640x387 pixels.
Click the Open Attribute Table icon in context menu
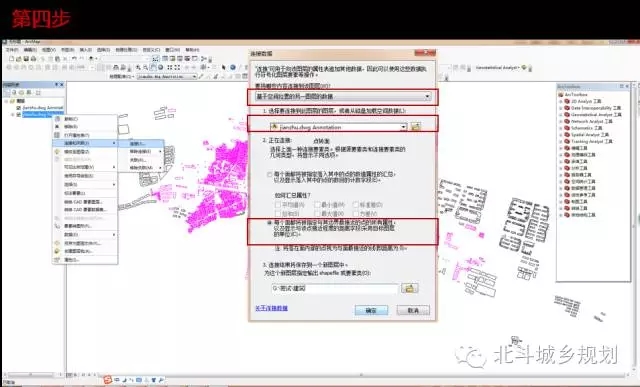pos(58,135)
